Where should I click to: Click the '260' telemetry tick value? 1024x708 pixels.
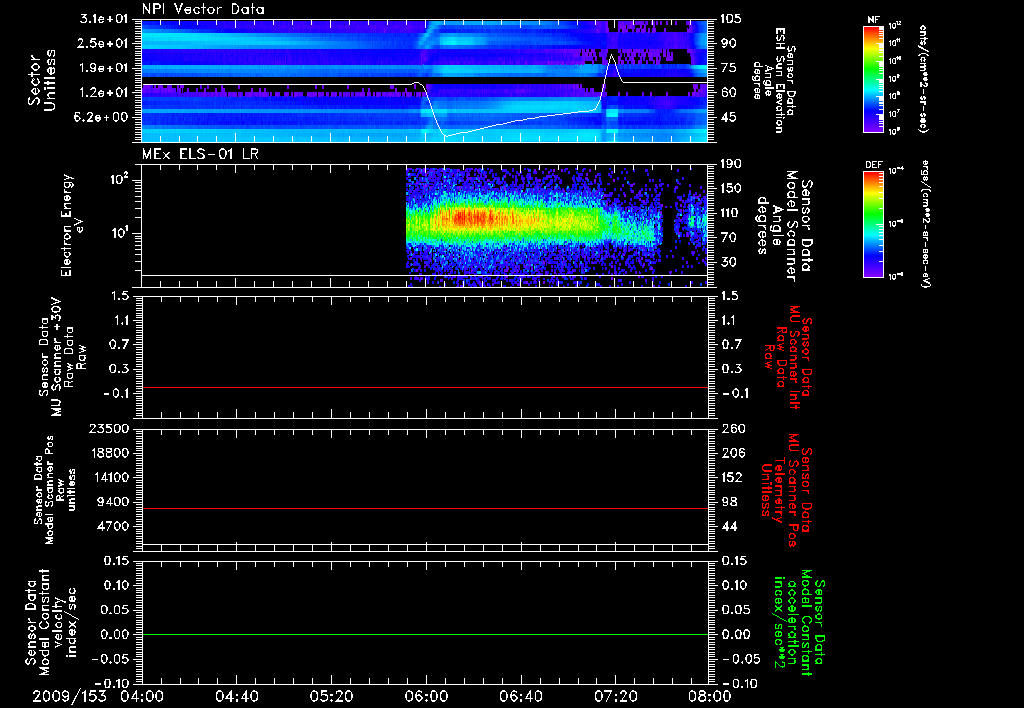pos(731,428)
